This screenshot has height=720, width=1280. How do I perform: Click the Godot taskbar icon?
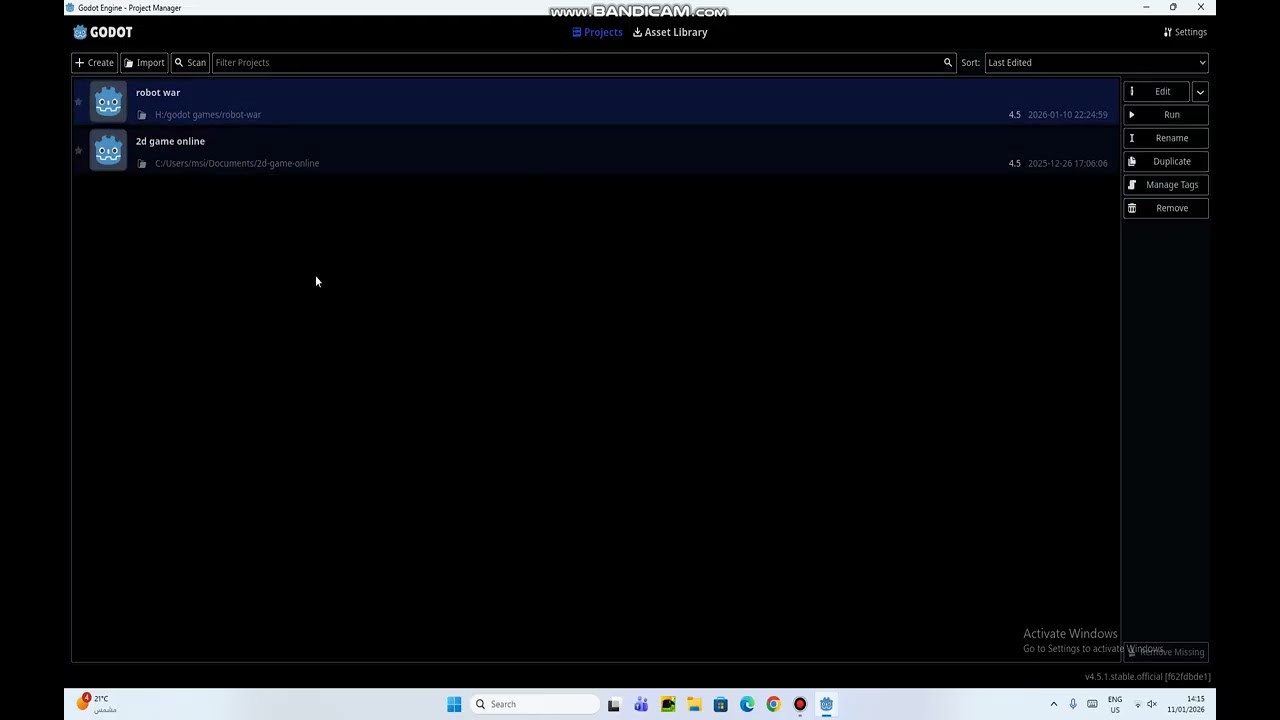click(x=826, y=704)
